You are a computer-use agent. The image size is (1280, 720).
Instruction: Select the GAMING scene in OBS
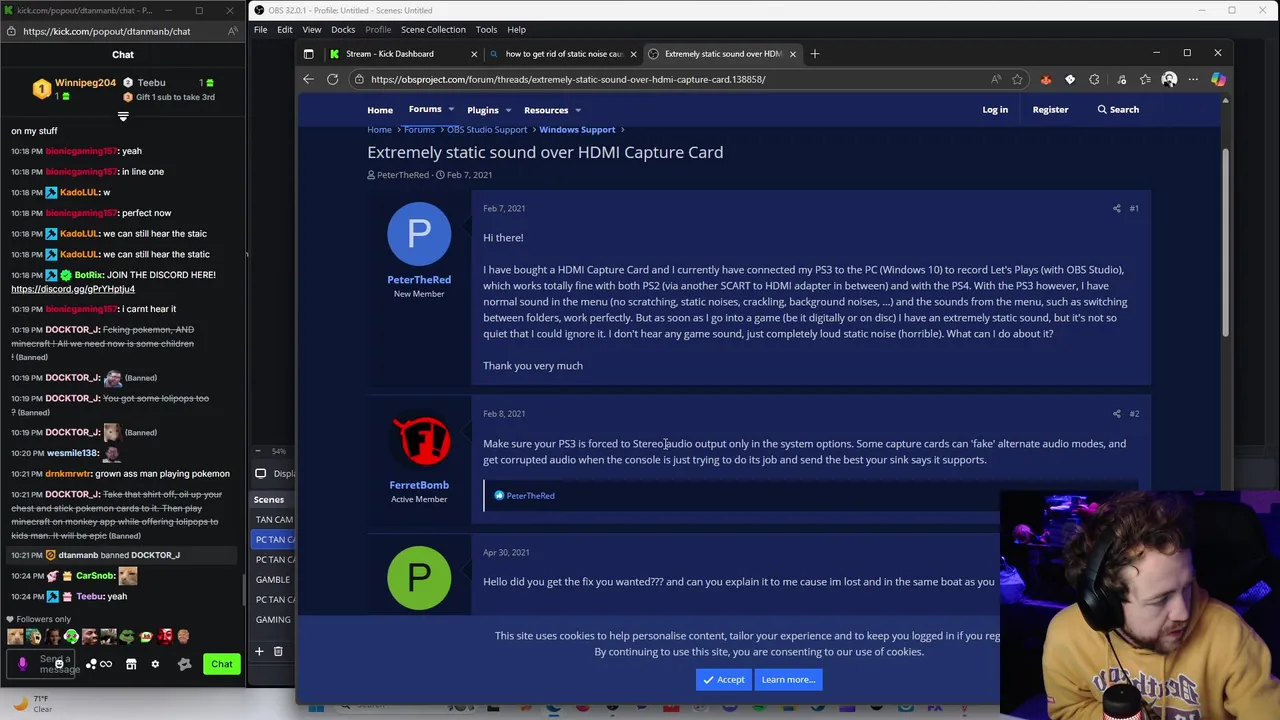[x=274, y=620]
